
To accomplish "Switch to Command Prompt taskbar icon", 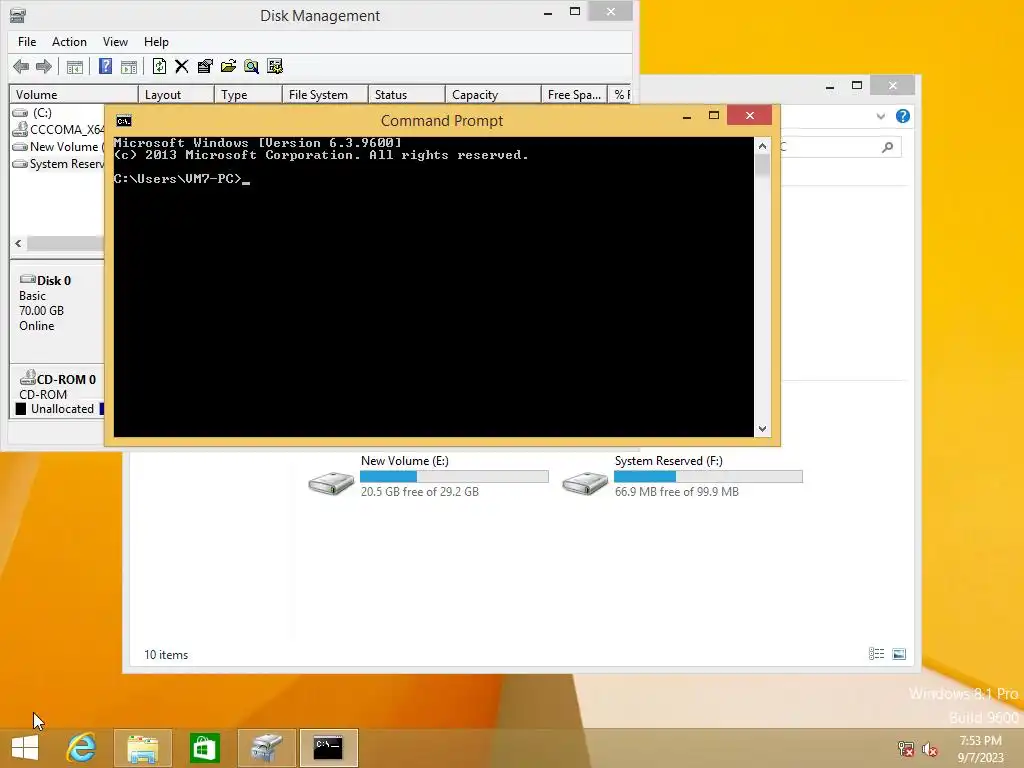I will point(328,748).
